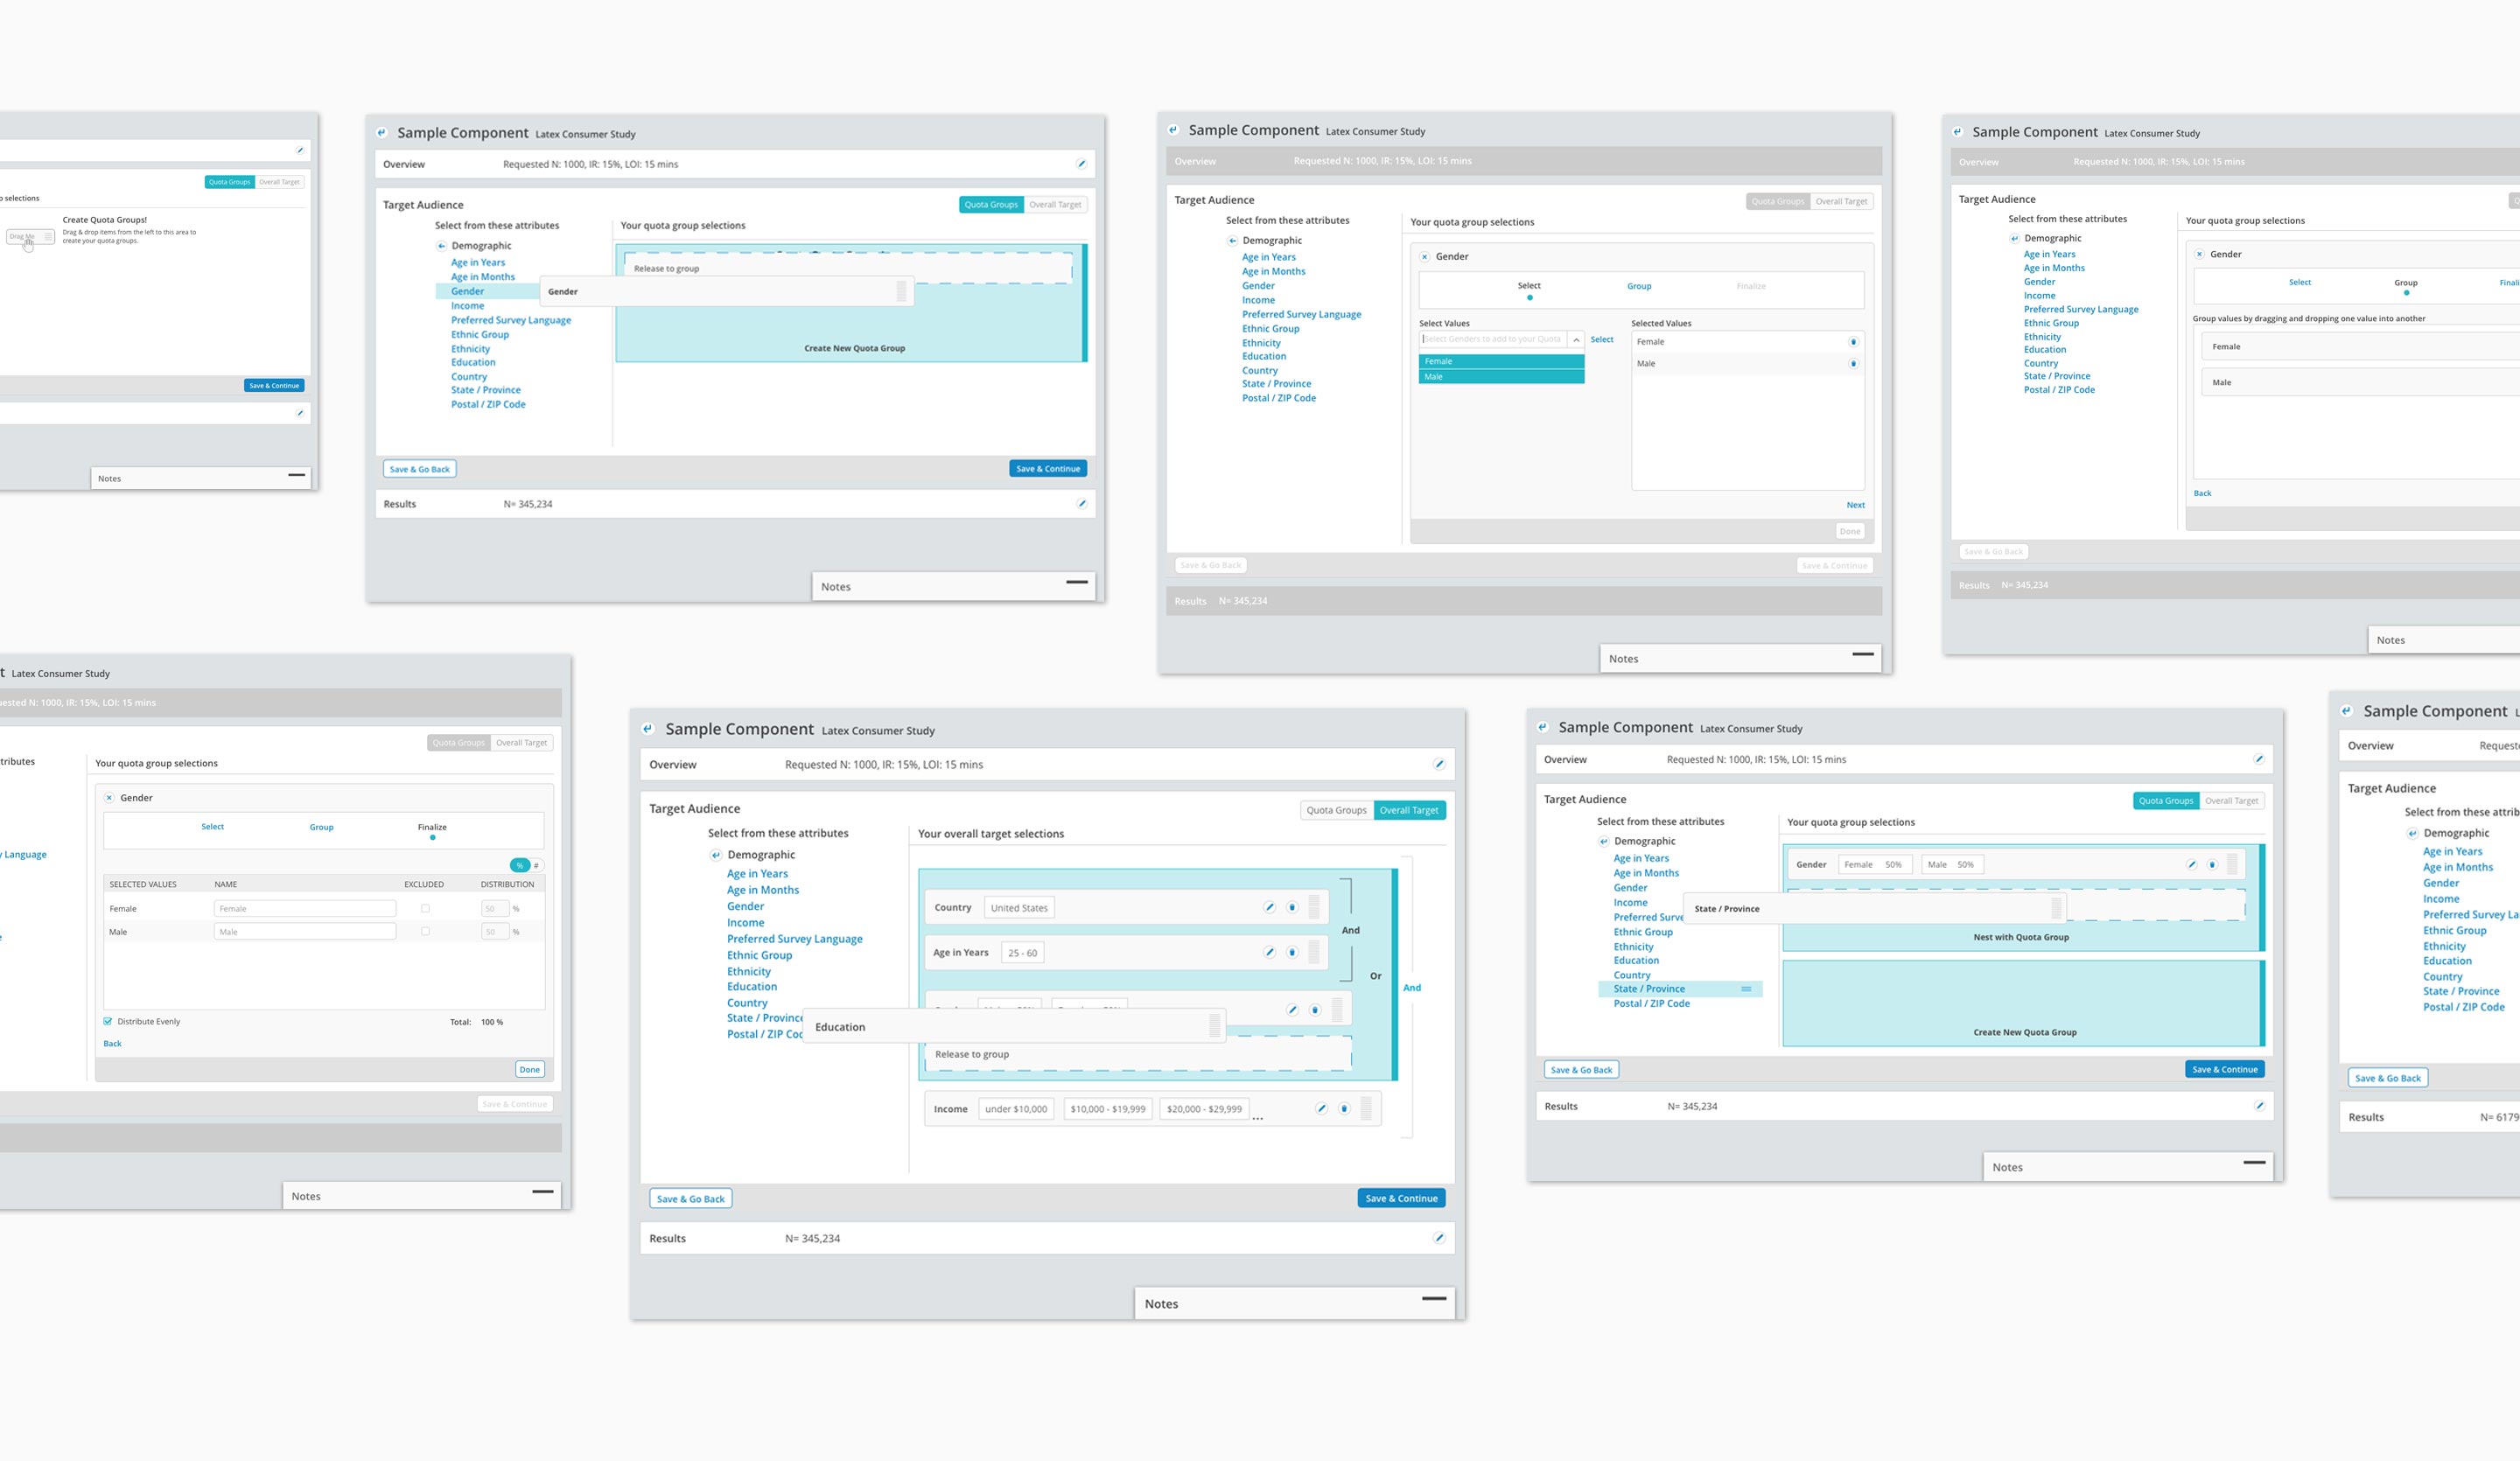Open the Group step in the Gender Select-step wizard
The width and height of the screenshot is (2520, 1461).
click(1638, 287)
